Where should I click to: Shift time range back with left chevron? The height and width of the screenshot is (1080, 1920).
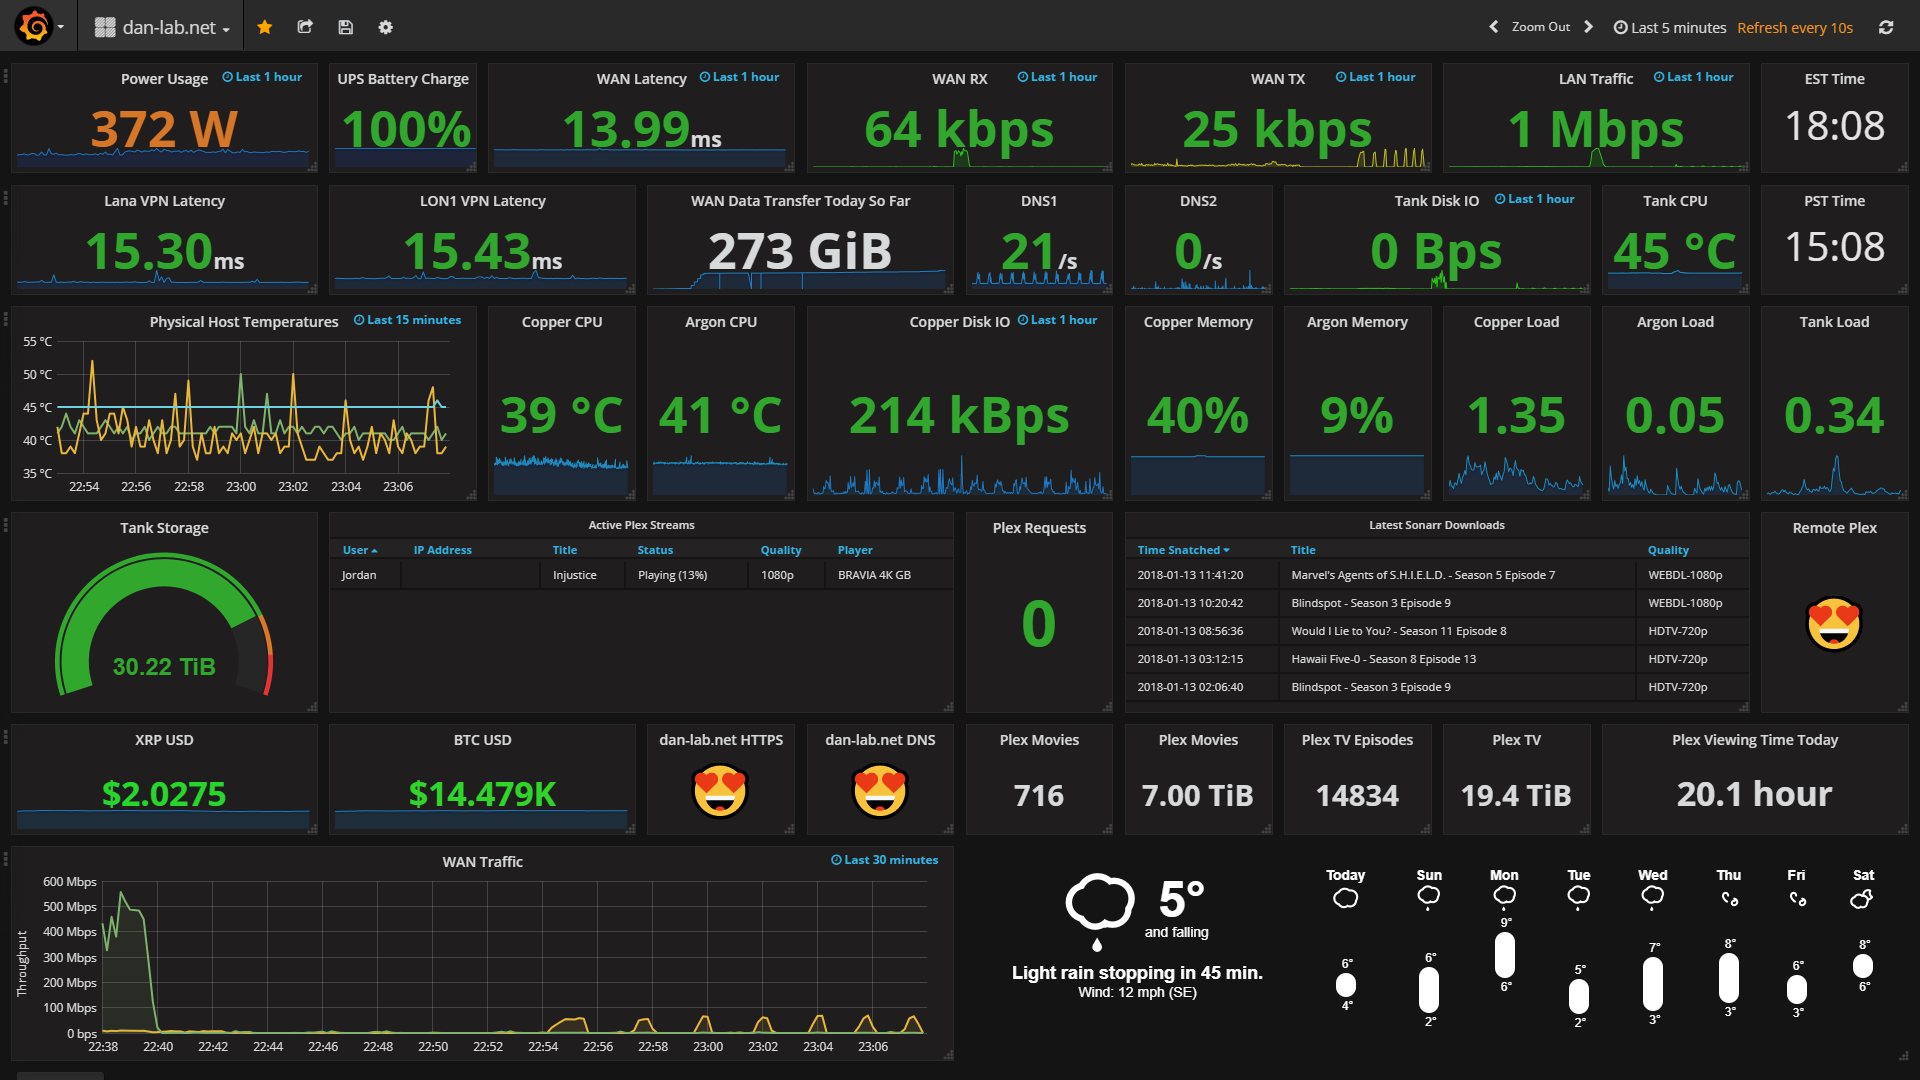pos(1493,27)
